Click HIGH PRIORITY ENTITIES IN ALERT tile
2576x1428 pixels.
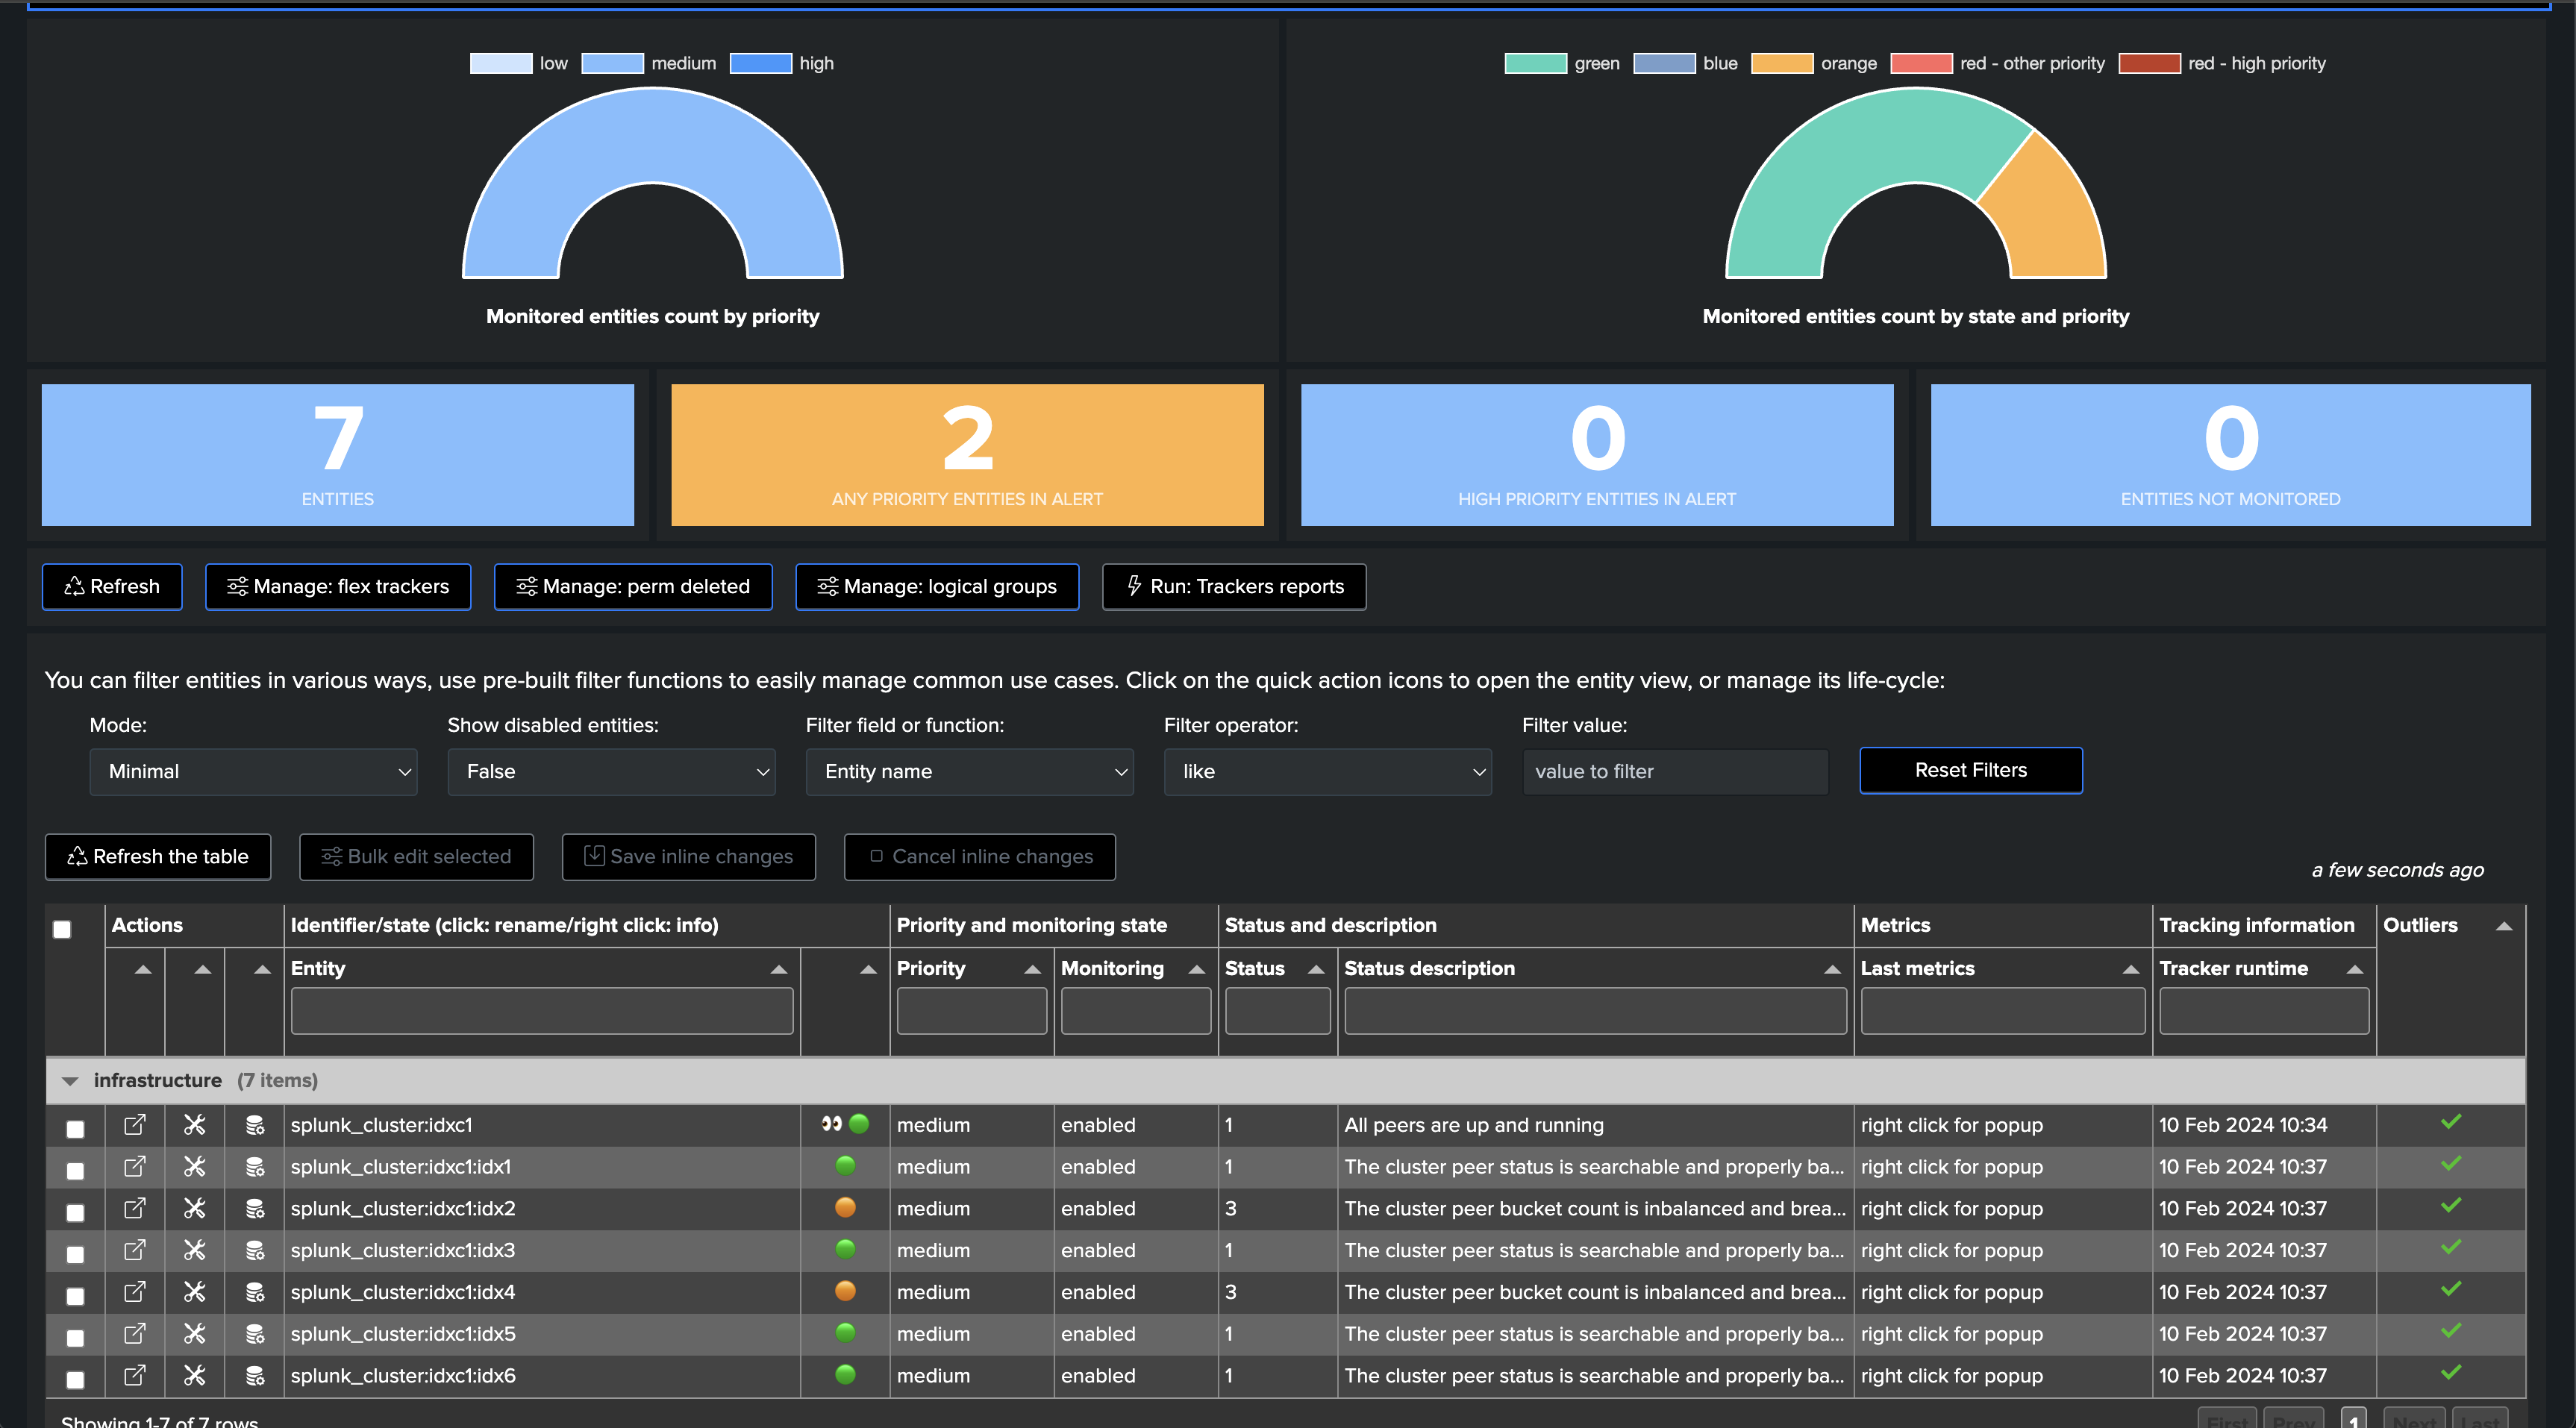[1597, 455]
